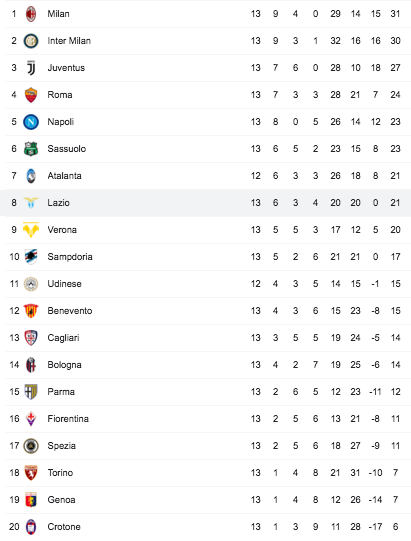The height and width of the screenshot is (541, 411).
Task: Click the Verona yellow logo
Action: 31,230
